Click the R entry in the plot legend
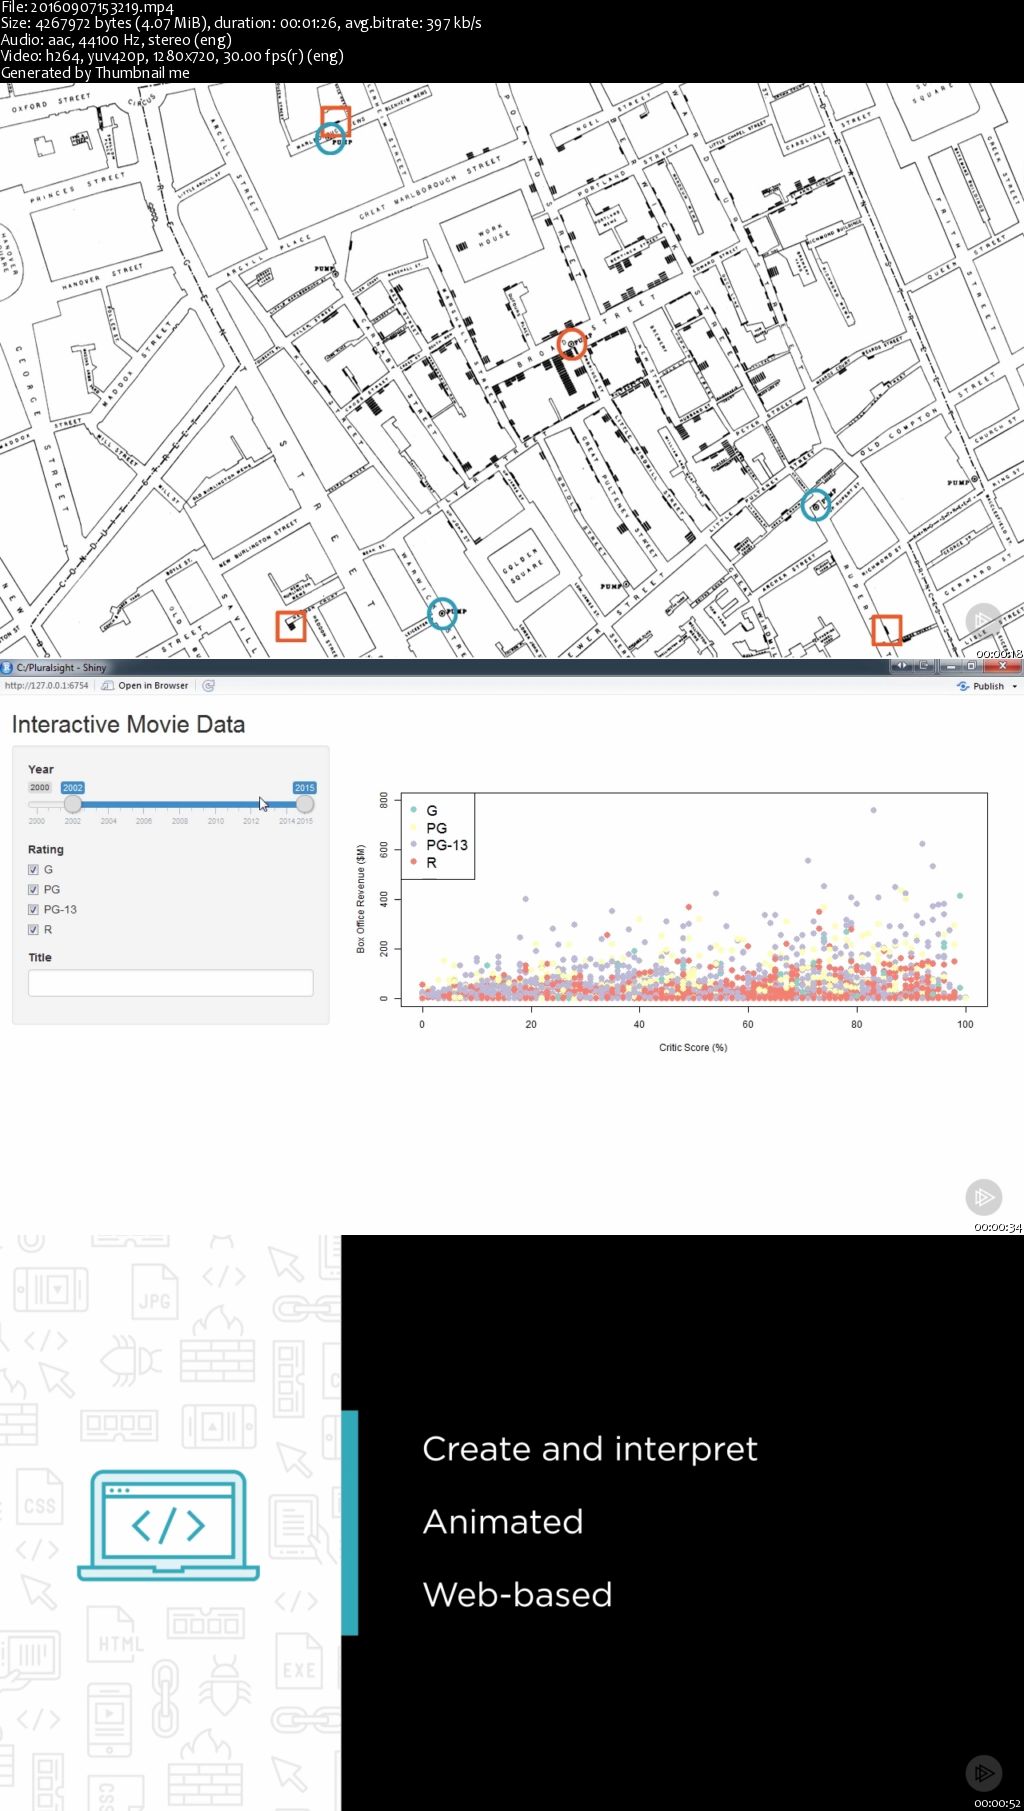Image resolution: width=1024 pixels, height=1811 pixels. click(x=432, y=862)
